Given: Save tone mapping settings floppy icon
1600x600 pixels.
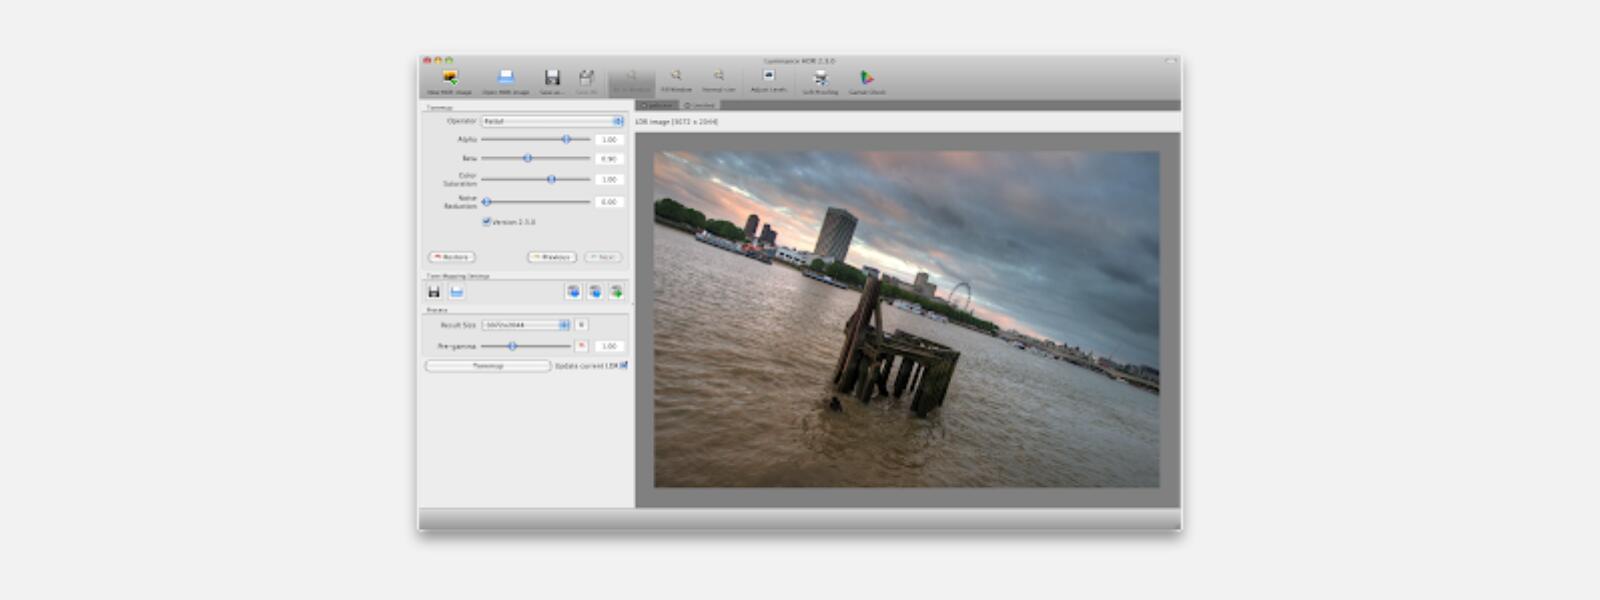Looking at the screenshot, I should tap(434, 292).
